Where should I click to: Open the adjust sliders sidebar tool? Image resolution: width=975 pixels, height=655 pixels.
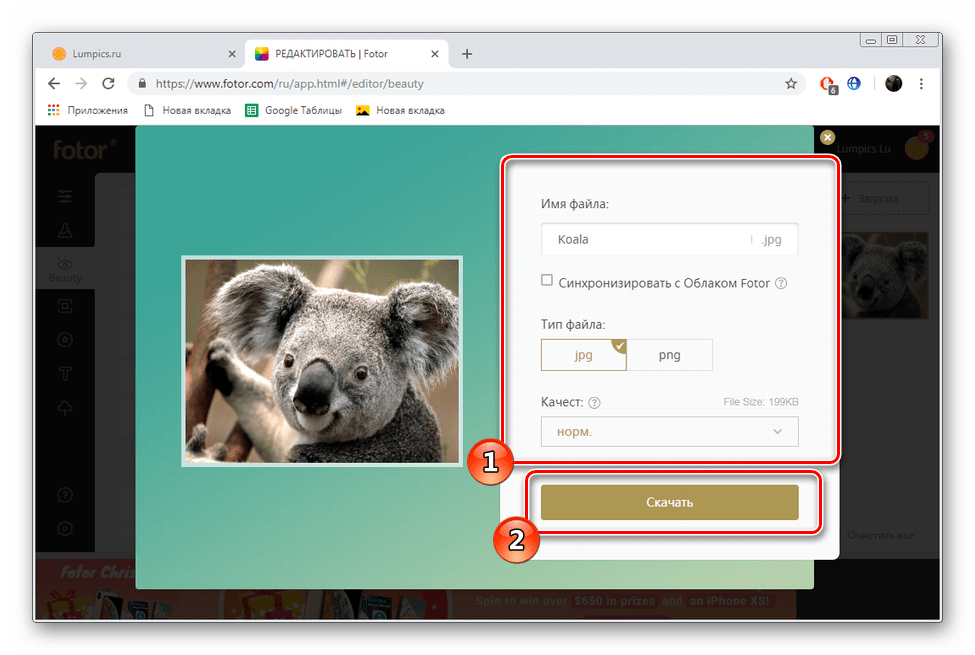click(65, 197)
